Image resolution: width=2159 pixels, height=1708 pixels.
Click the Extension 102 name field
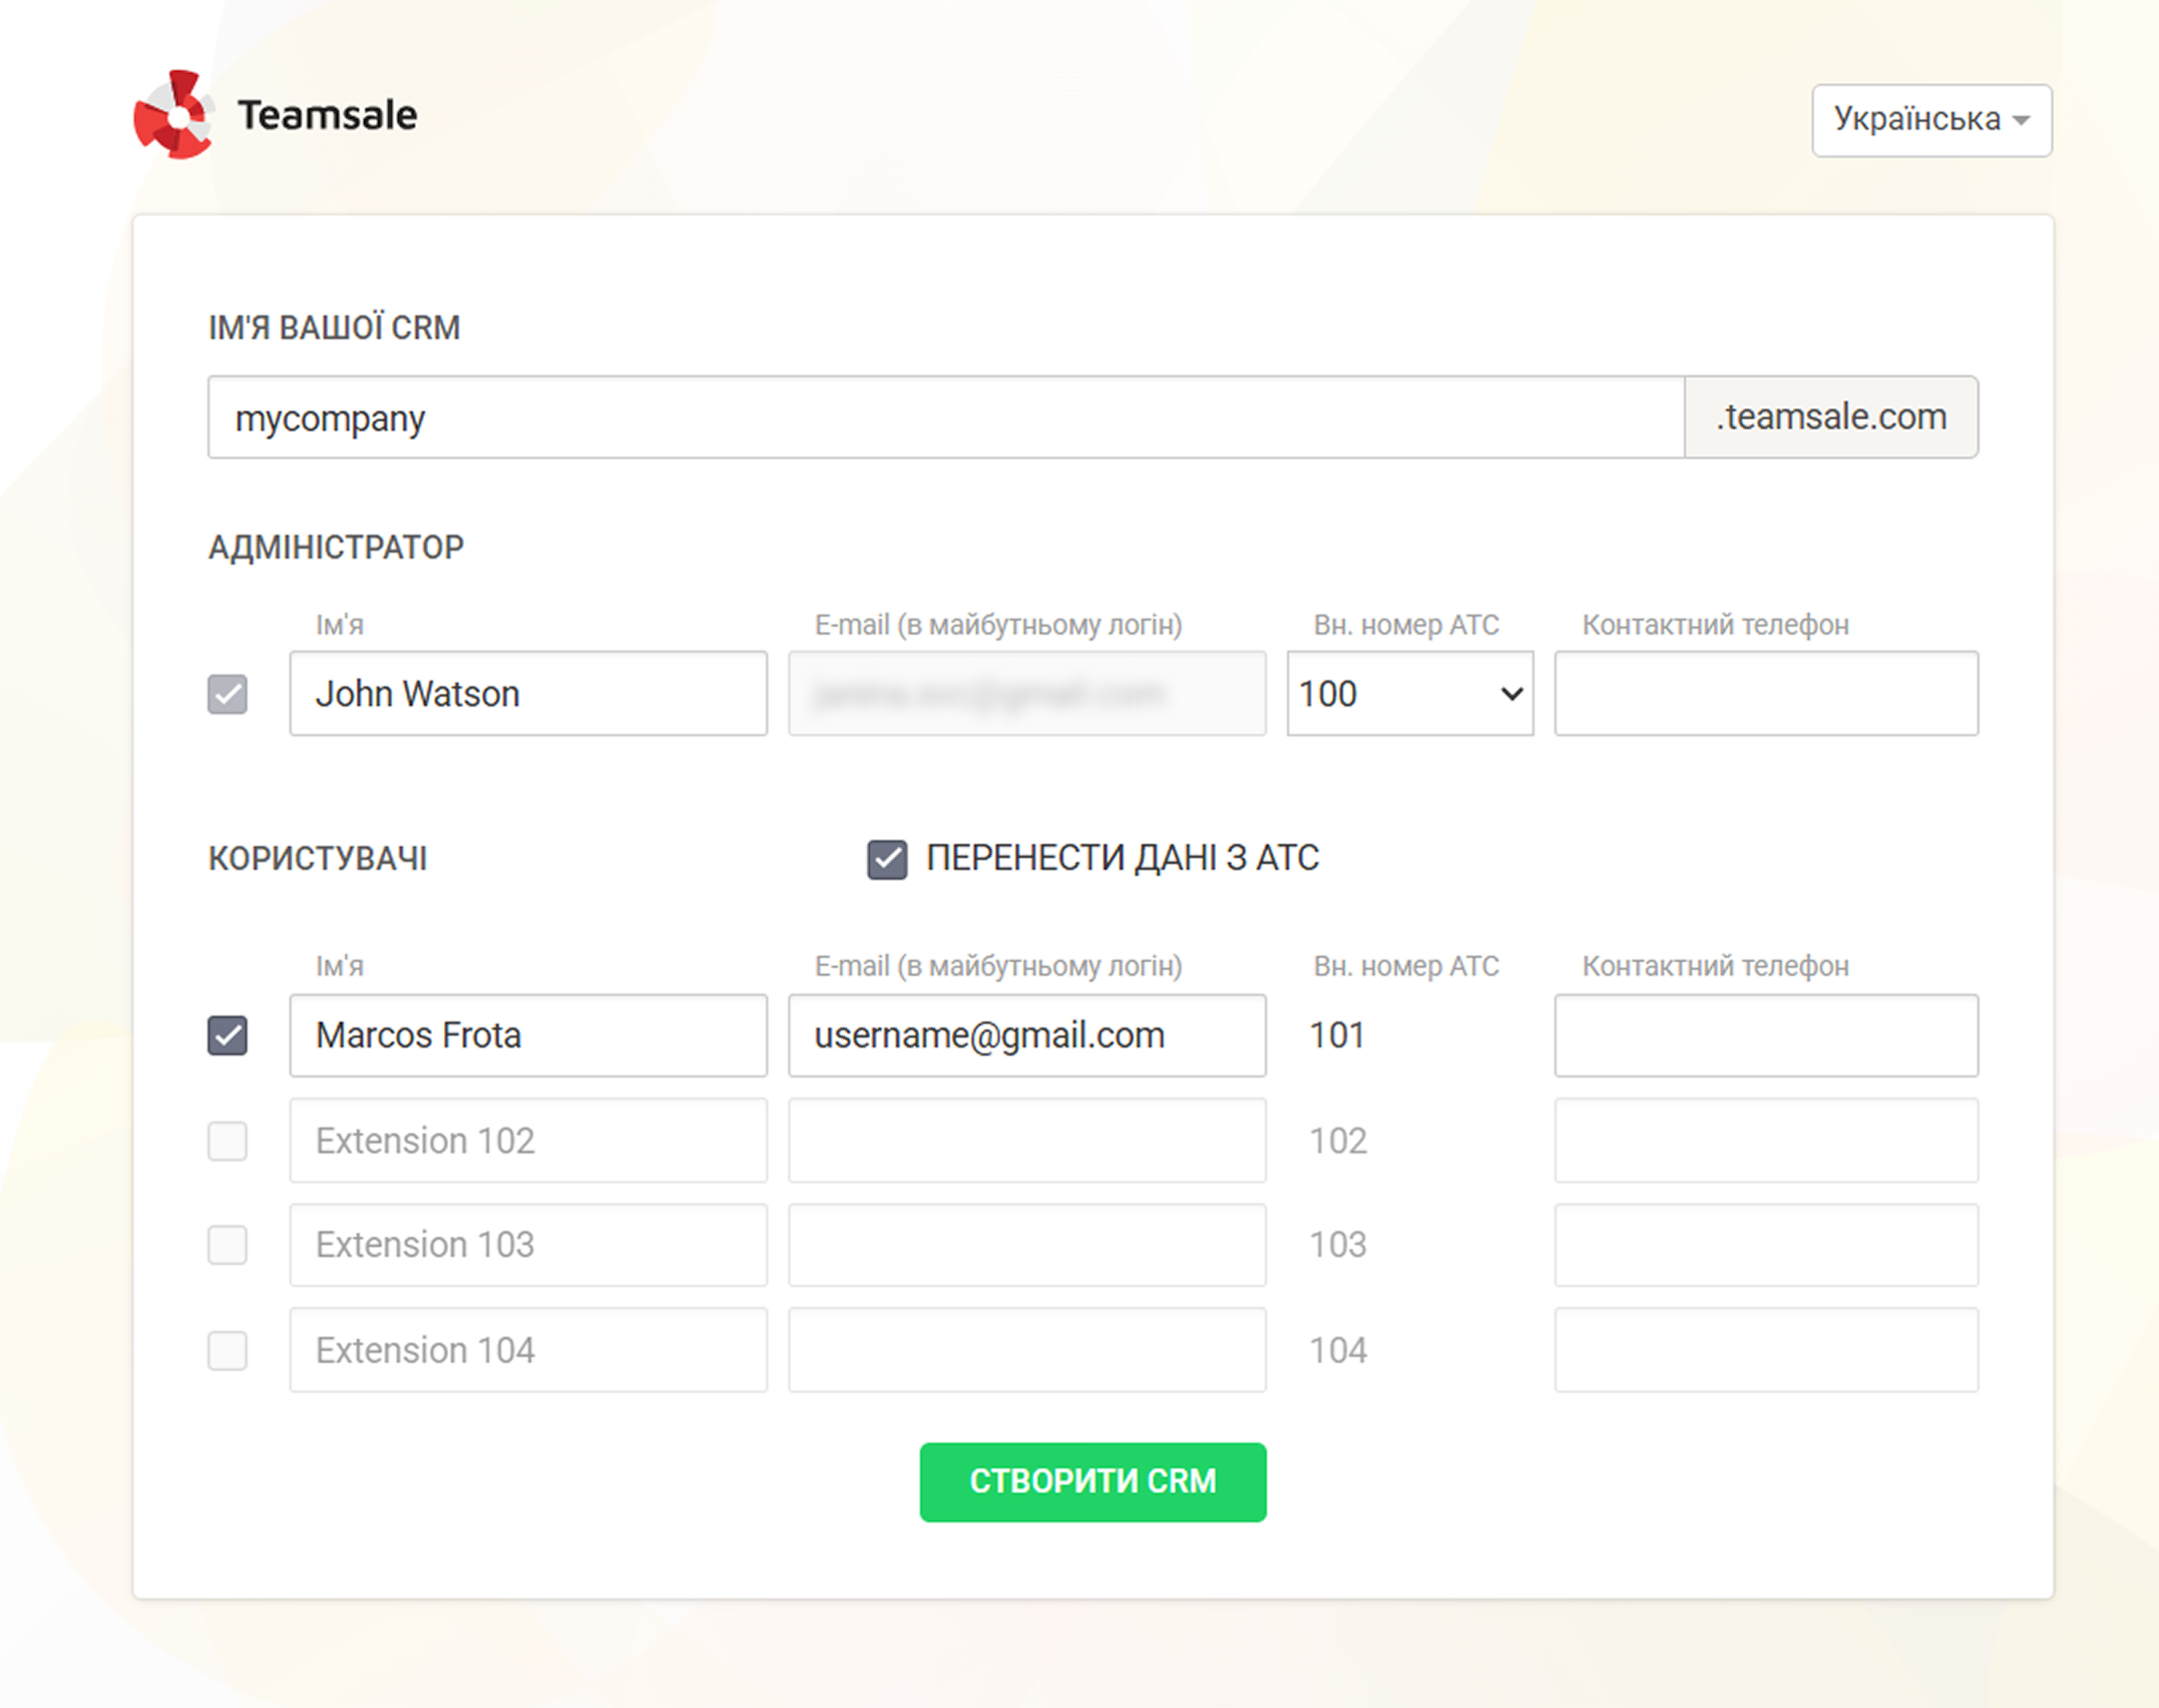(528, 1141)
